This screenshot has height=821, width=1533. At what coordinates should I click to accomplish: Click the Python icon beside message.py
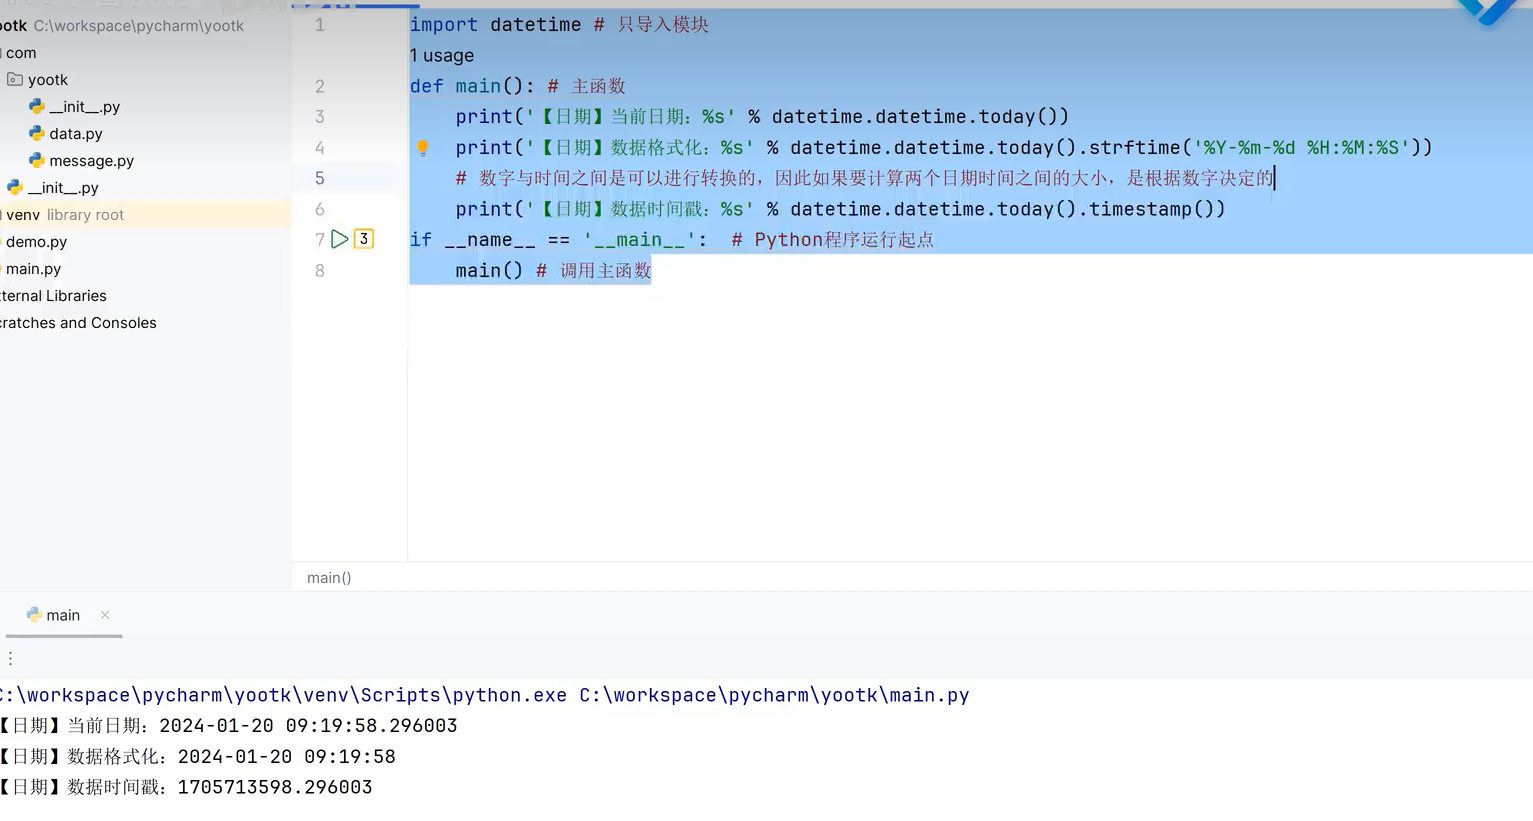pyautogui.click(x=37, y=160)
